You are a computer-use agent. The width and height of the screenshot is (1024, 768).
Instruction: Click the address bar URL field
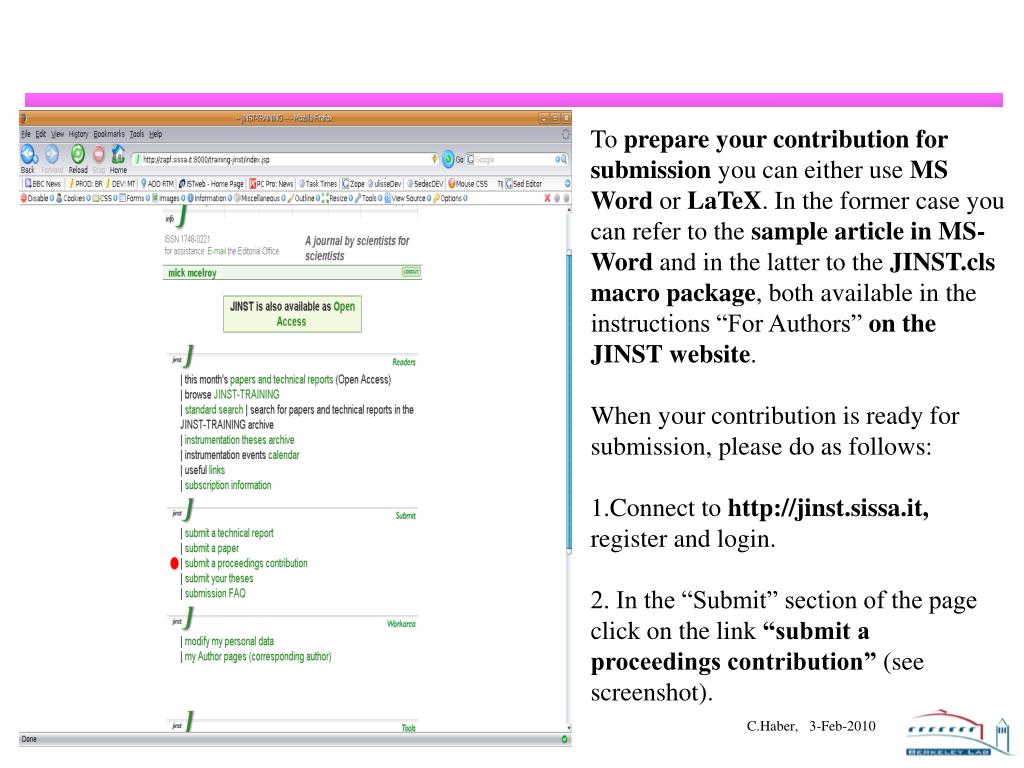click(285, 159)
